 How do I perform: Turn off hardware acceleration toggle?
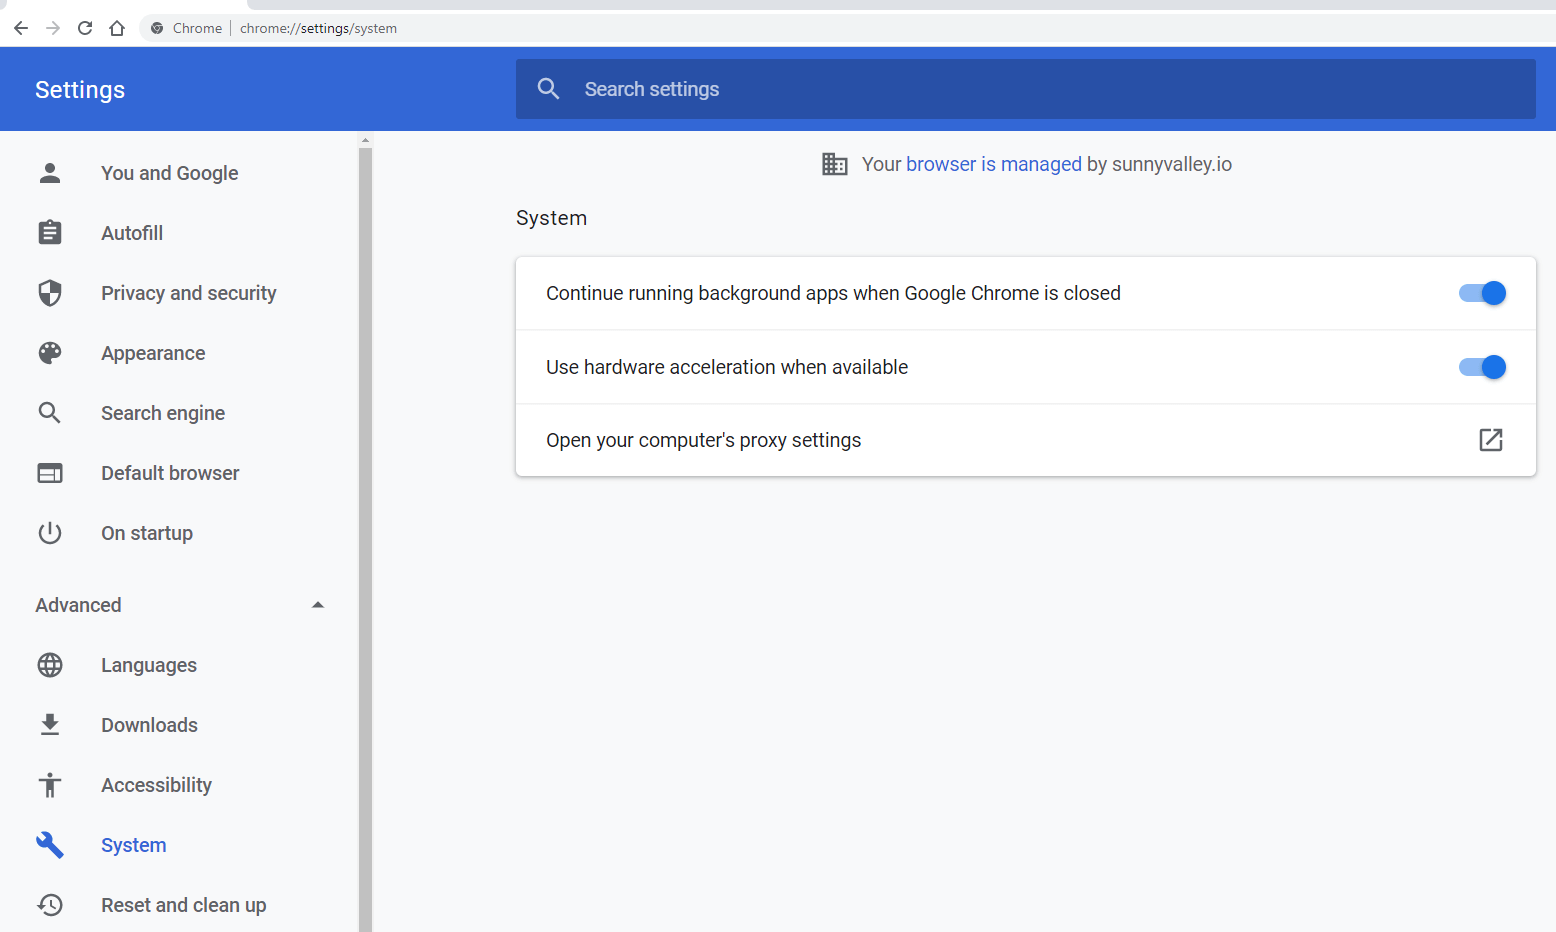pyautogui.click(x=1482, y=367)
